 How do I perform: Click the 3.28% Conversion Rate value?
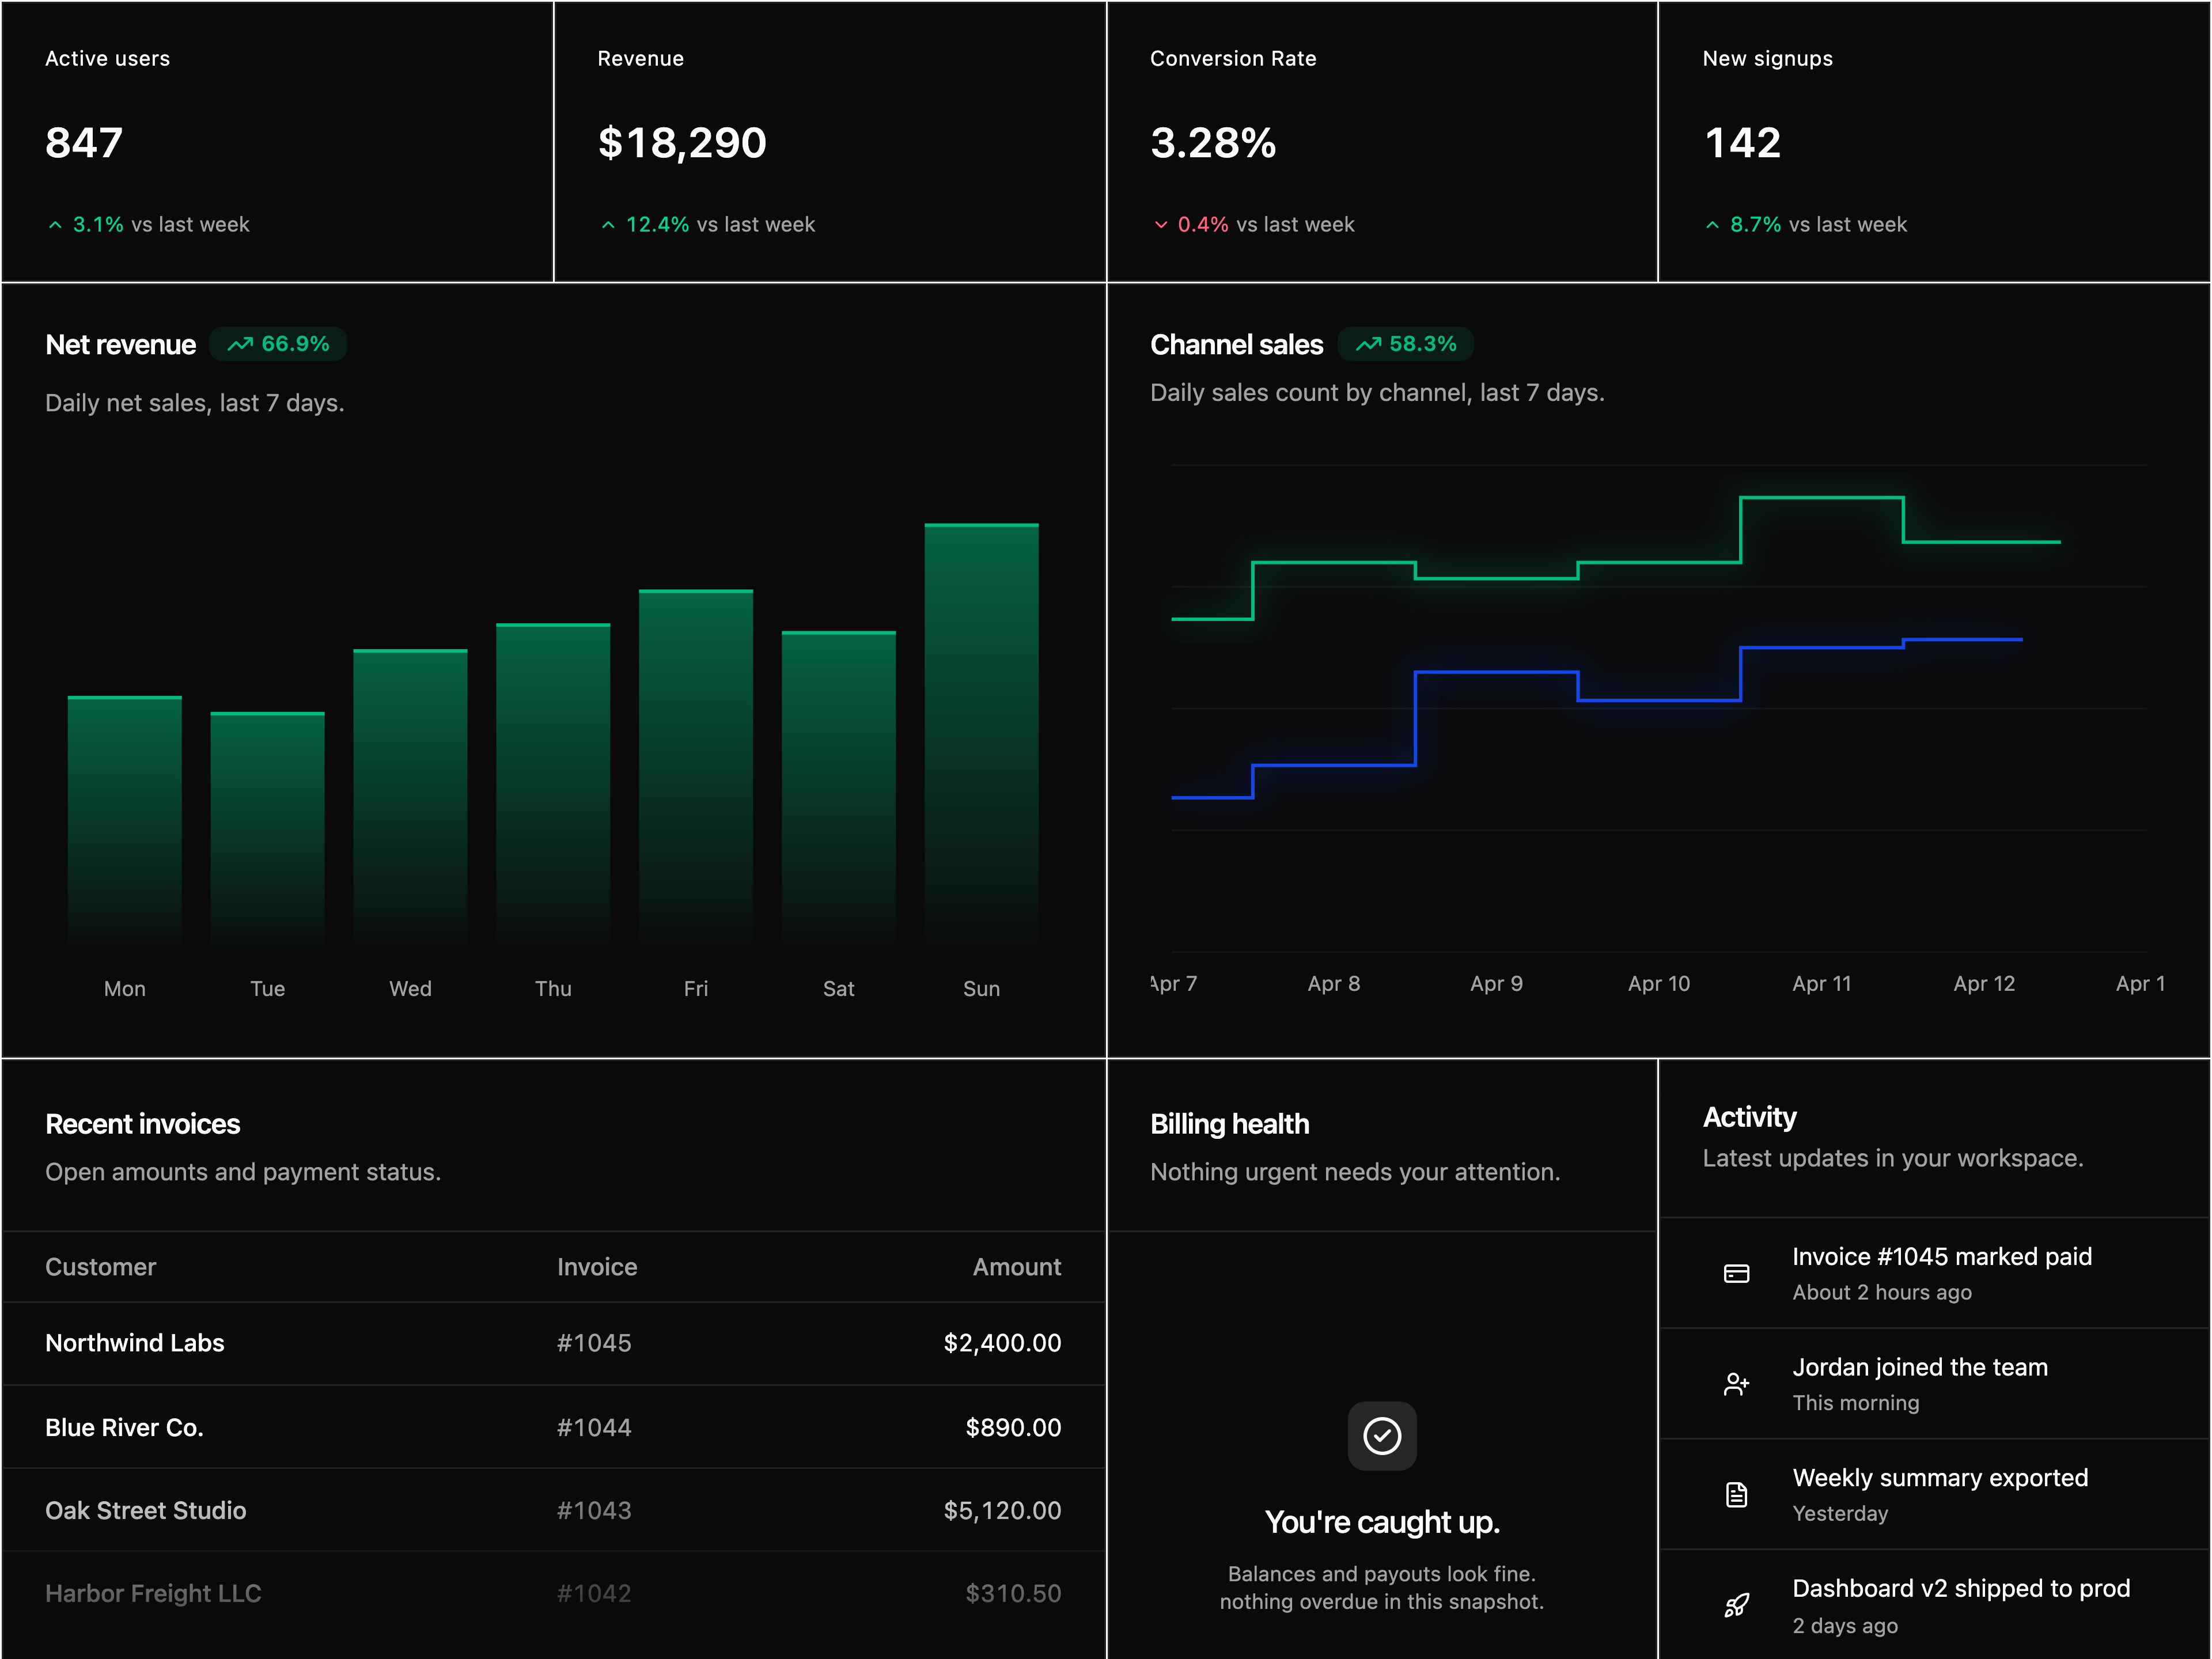(x=1213, y=142)
